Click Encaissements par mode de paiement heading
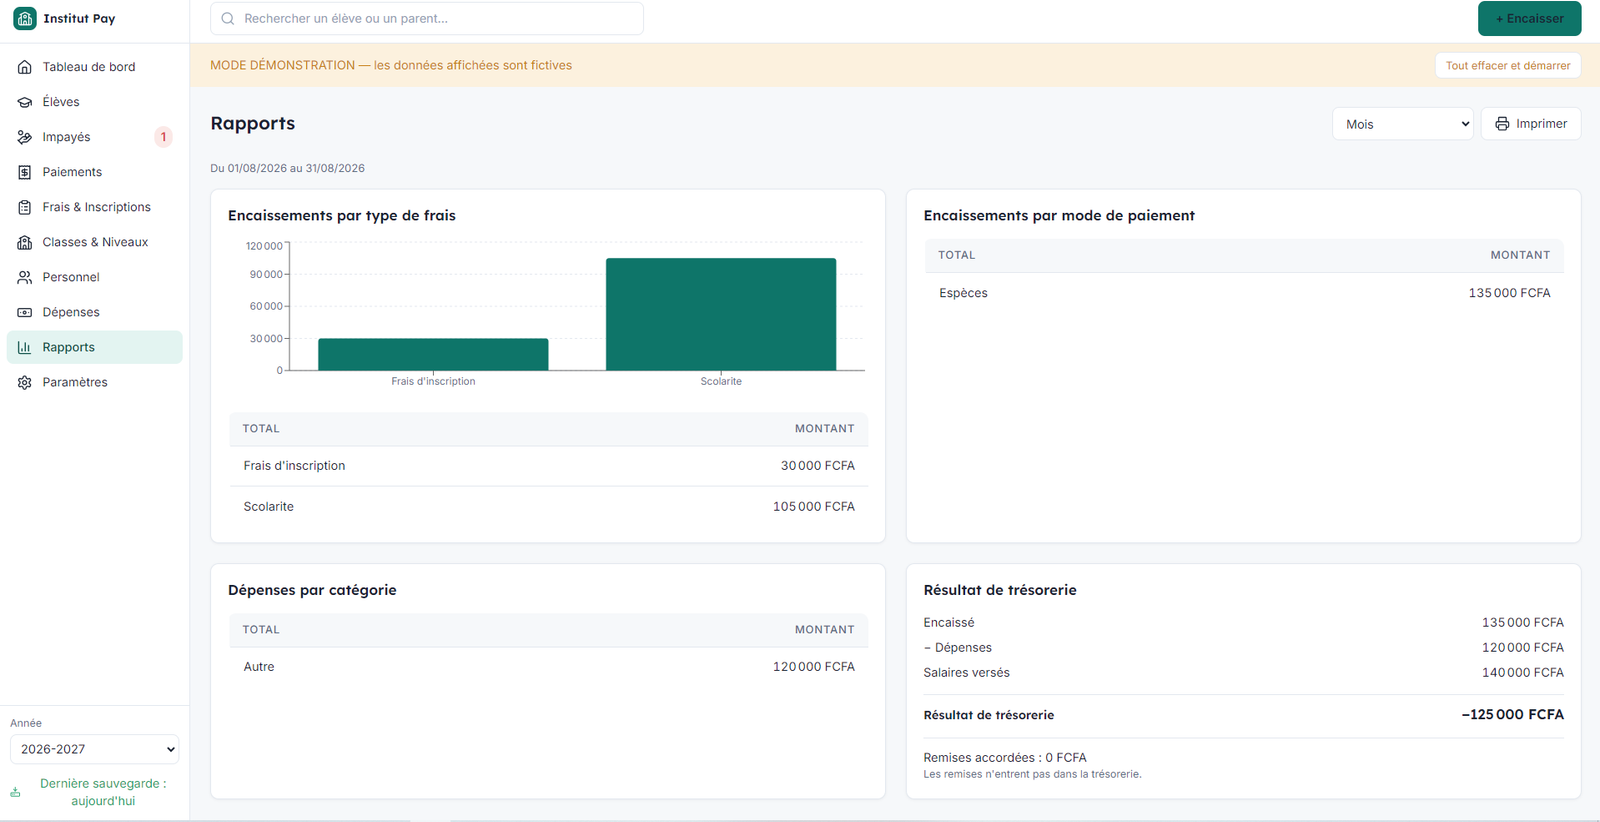Screen dimensions: 1600x822 coord(1059,215)
